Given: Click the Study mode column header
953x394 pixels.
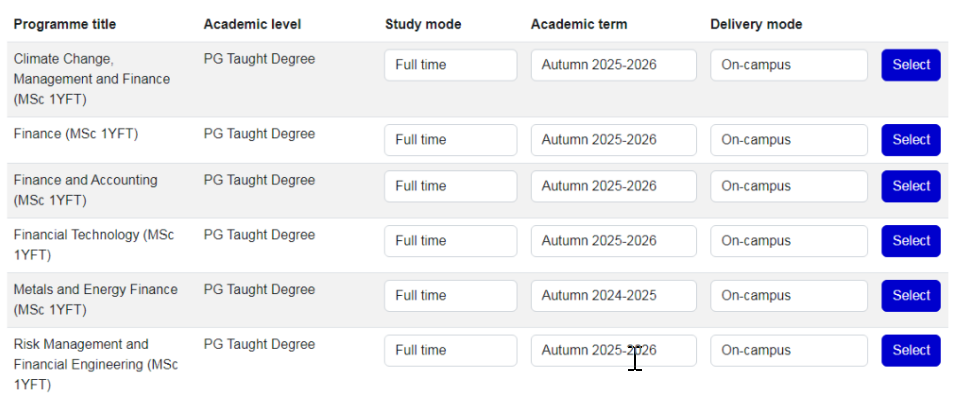Looking at the screenshot, I should (423, 24).
